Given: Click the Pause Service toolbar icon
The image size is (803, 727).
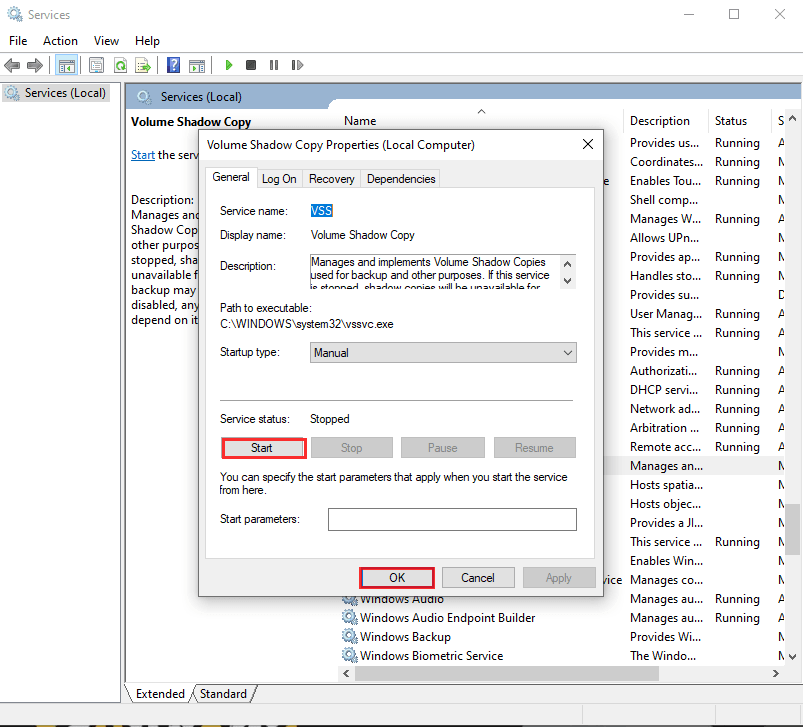Looking at the screenshot, I should pyautogui.click(x=274, y=65).
